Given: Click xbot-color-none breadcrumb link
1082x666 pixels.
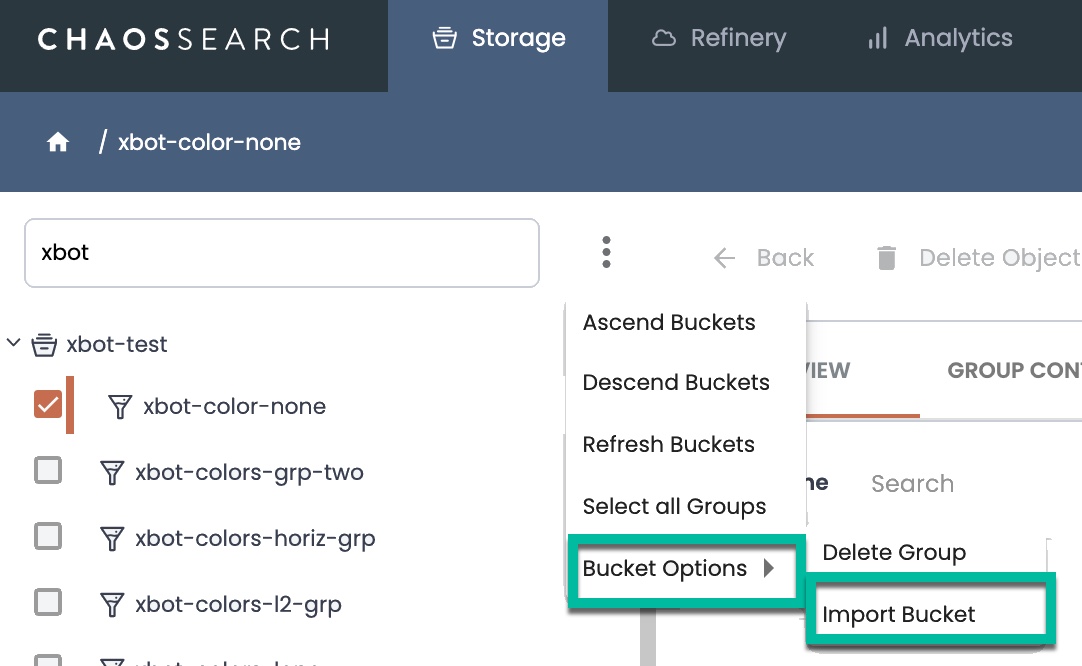Looking at the screenshot, I should [209, 142].
